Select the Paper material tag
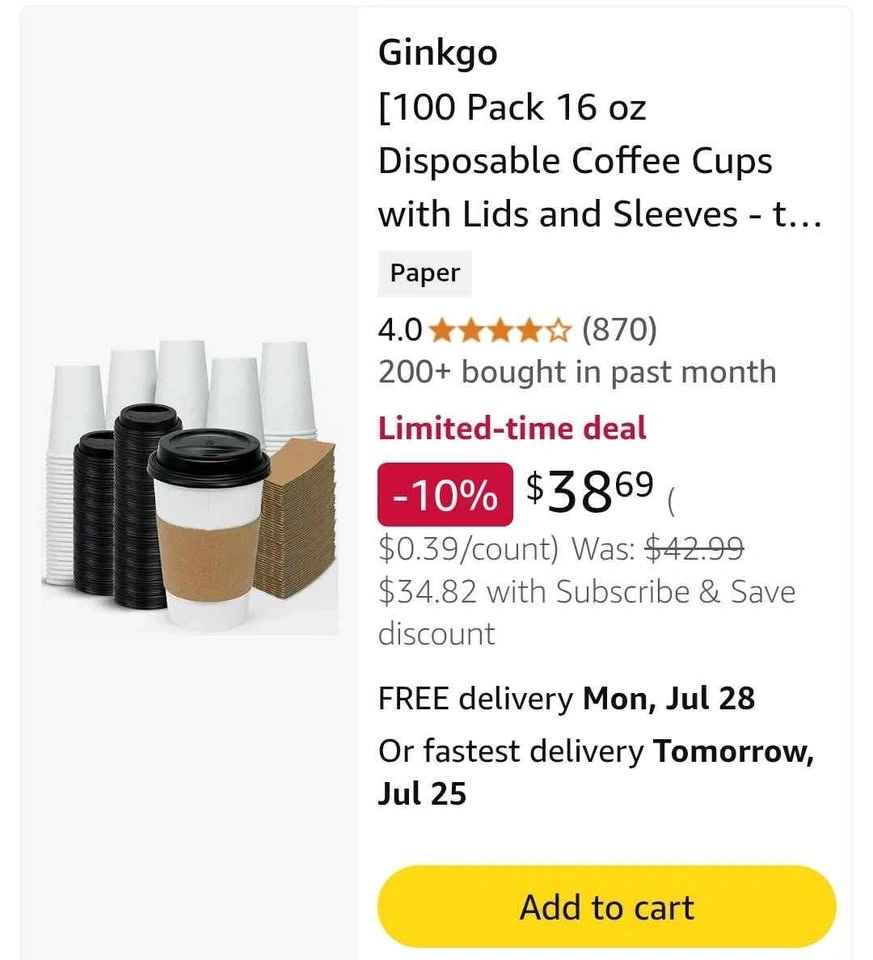This screenshot has height=960, width=873. click(x=425, y=273)
